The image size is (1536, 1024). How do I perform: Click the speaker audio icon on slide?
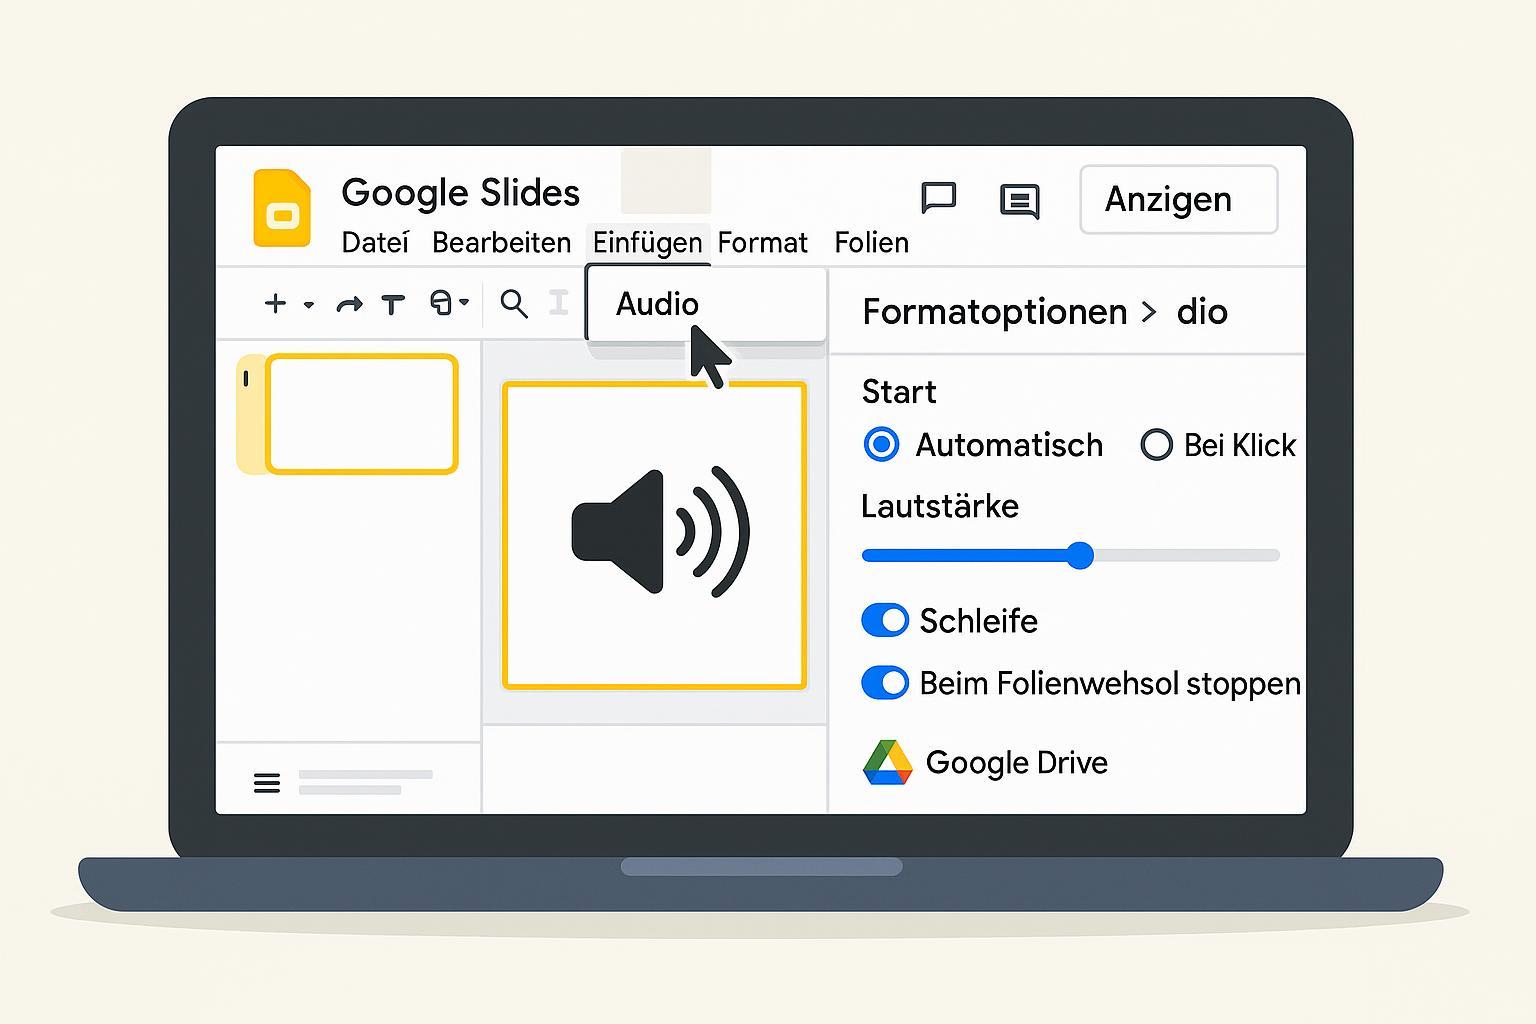click(x=659, y=532)
